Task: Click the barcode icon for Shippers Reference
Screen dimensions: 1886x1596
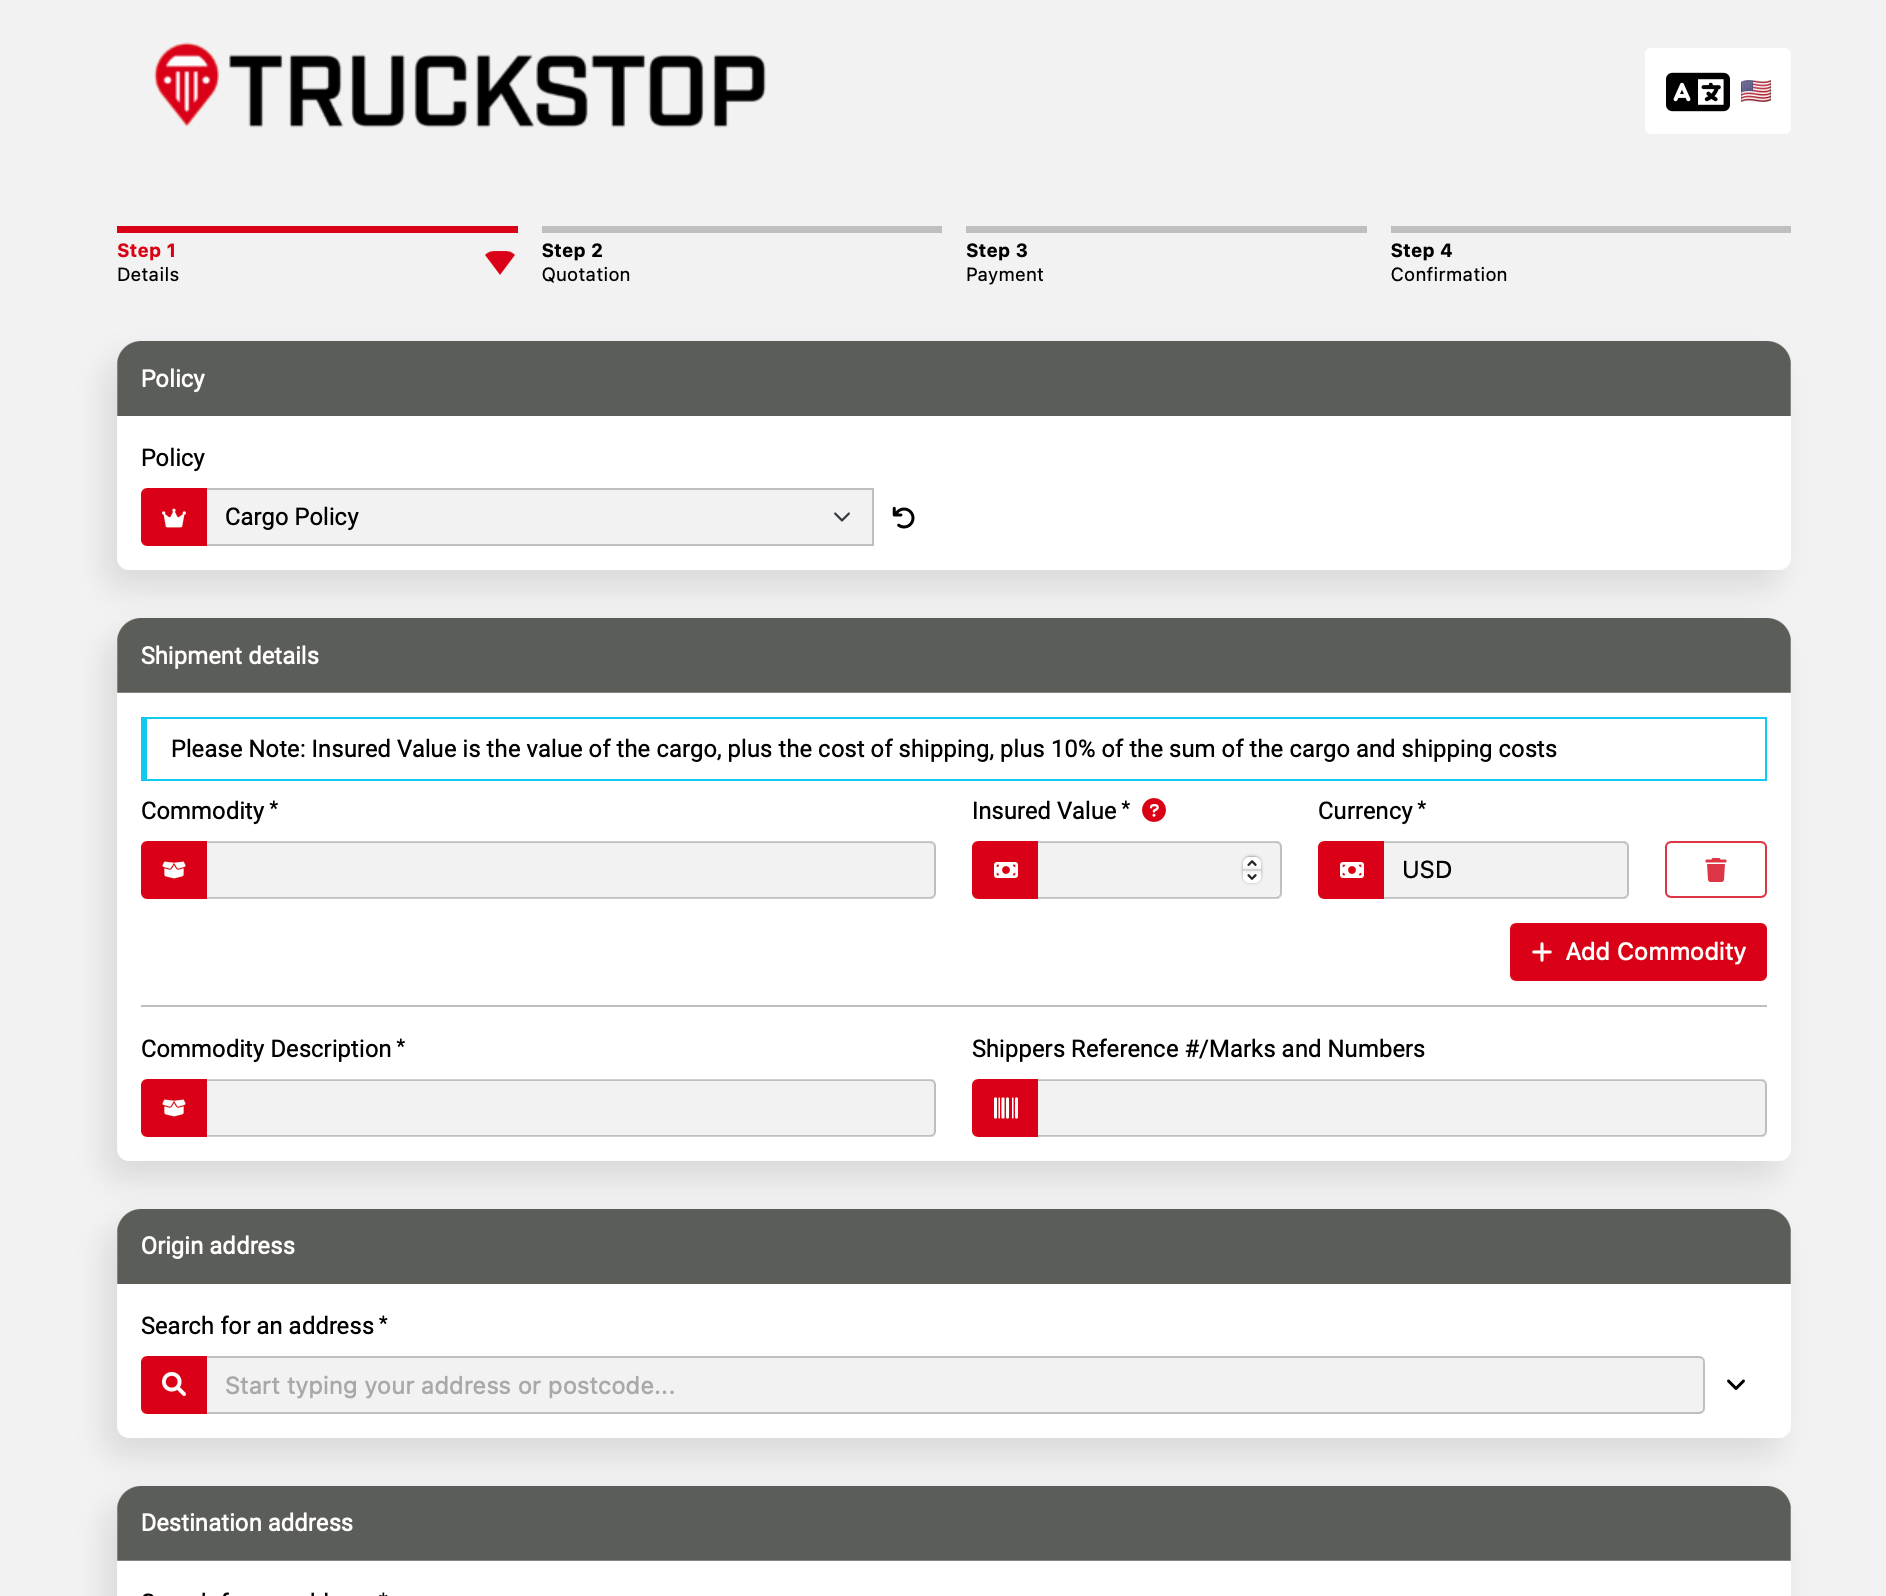Action: pyautogui.click(x=1005, y=1108)
